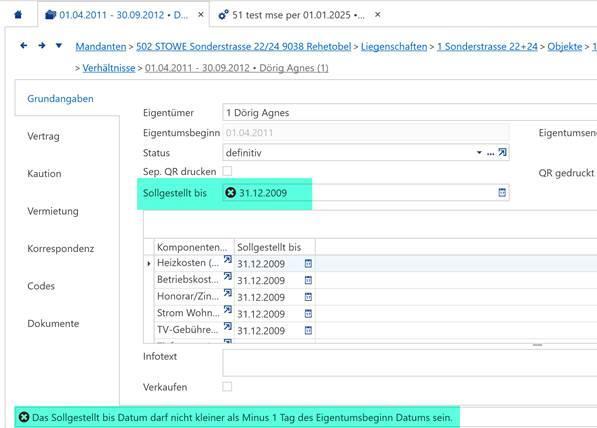This screenshot has height=428, width=597.
Task: Select the Codes section
Action: (x=41, y=286)
